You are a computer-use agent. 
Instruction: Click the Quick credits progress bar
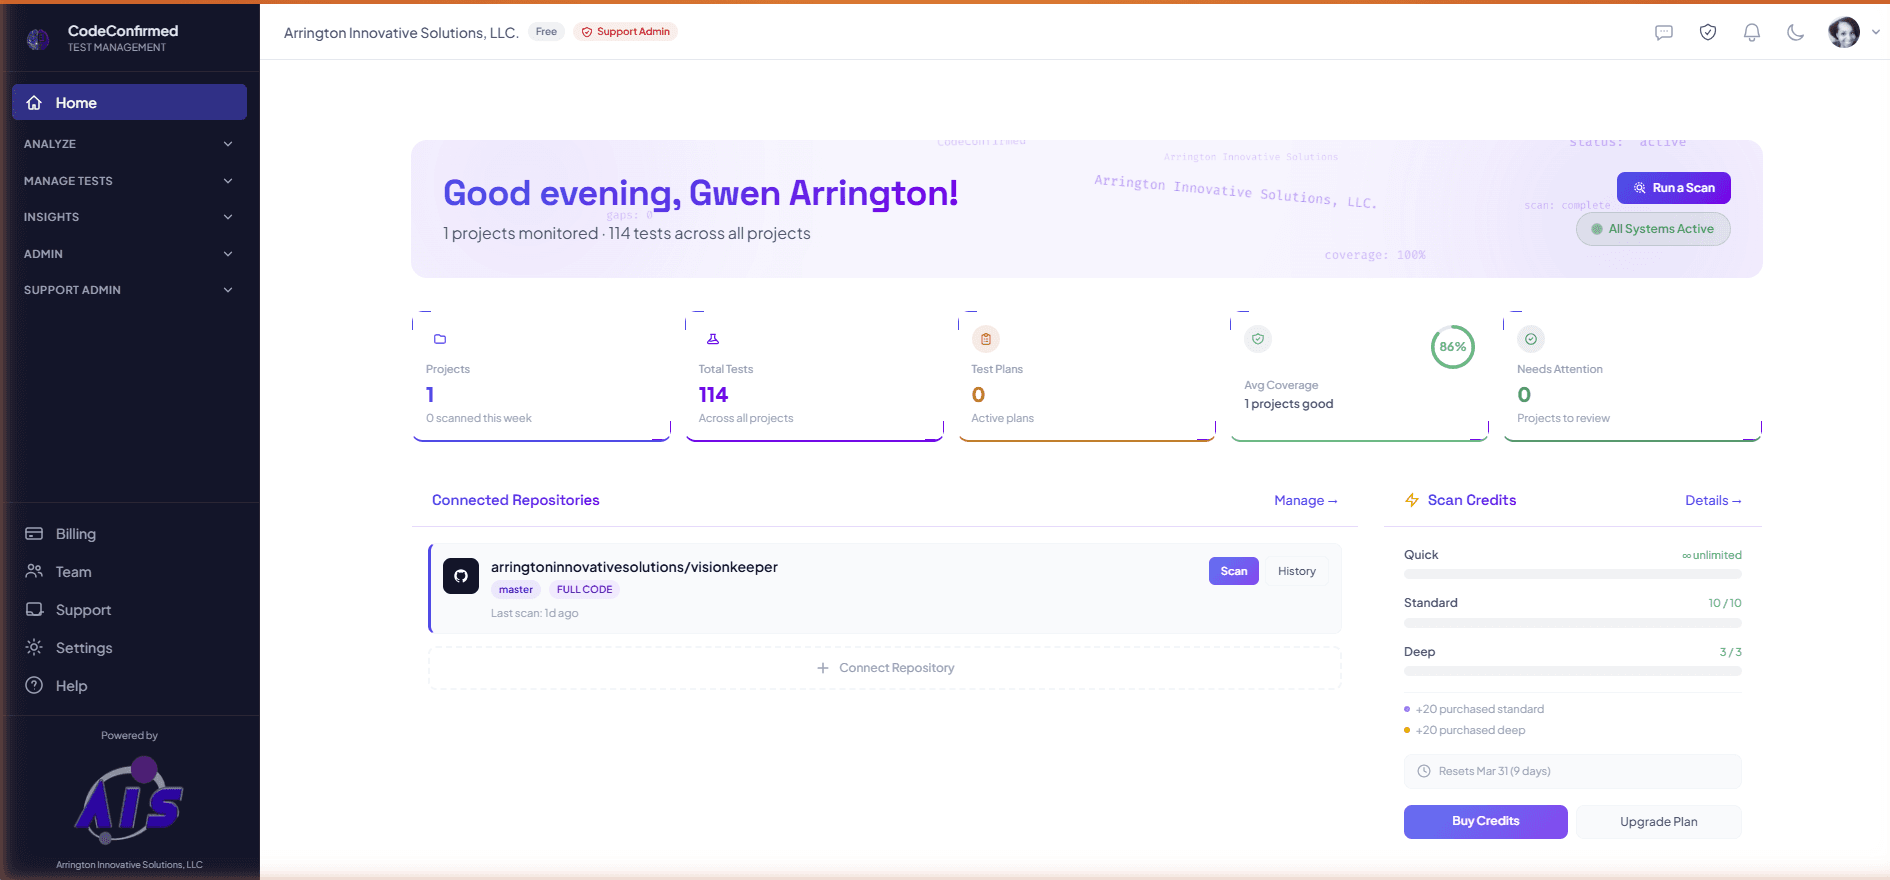tap(1572, 575)
